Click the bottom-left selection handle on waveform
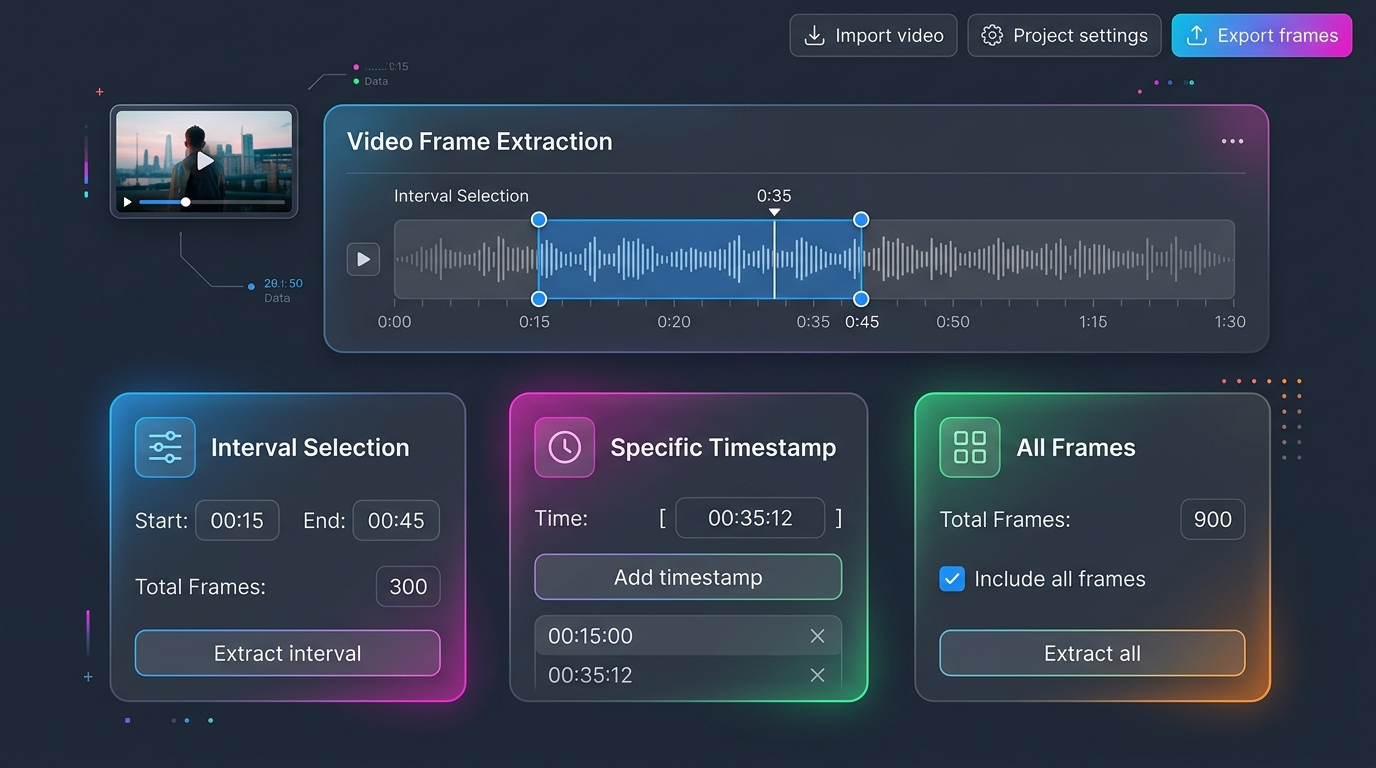The width and height of the screenshot is (1376, 768). coord(539,299)
